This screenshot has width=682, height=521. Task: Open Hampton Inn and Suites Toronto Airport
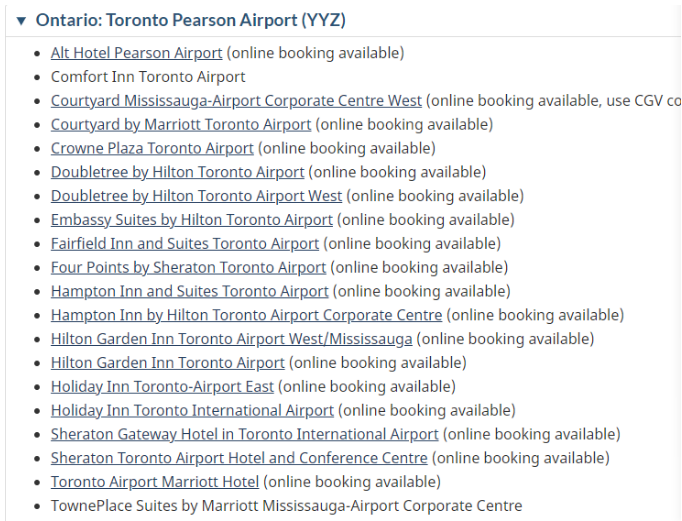point(189,292)
